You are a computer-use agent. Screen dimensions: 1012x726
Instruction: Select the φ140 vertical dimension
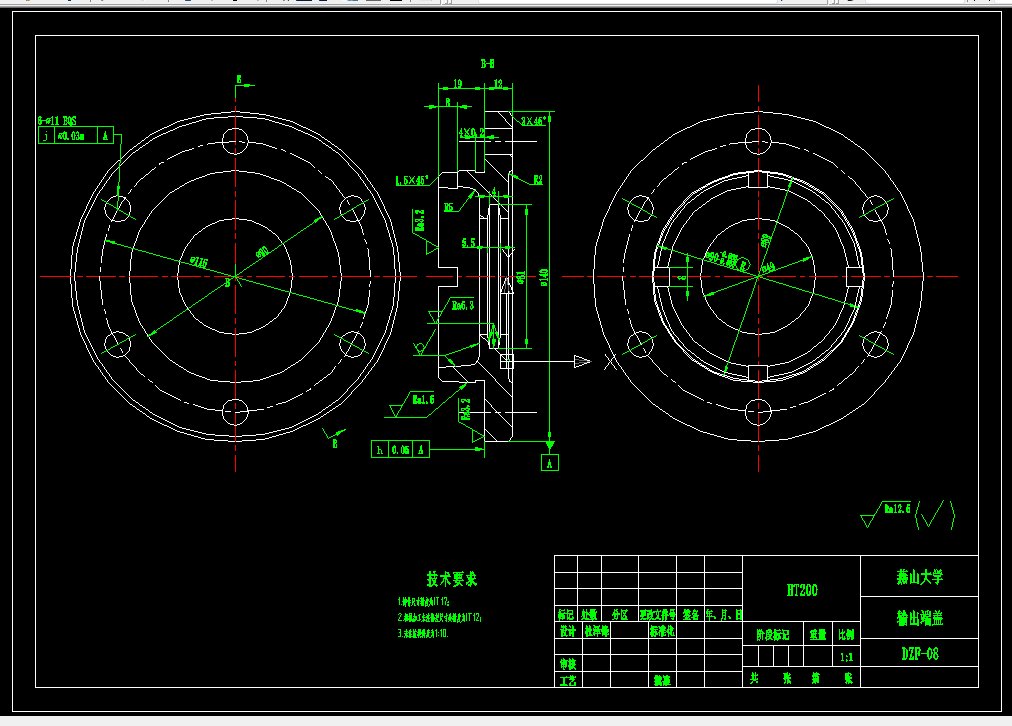pyautogui.click(x=544, y=277)
